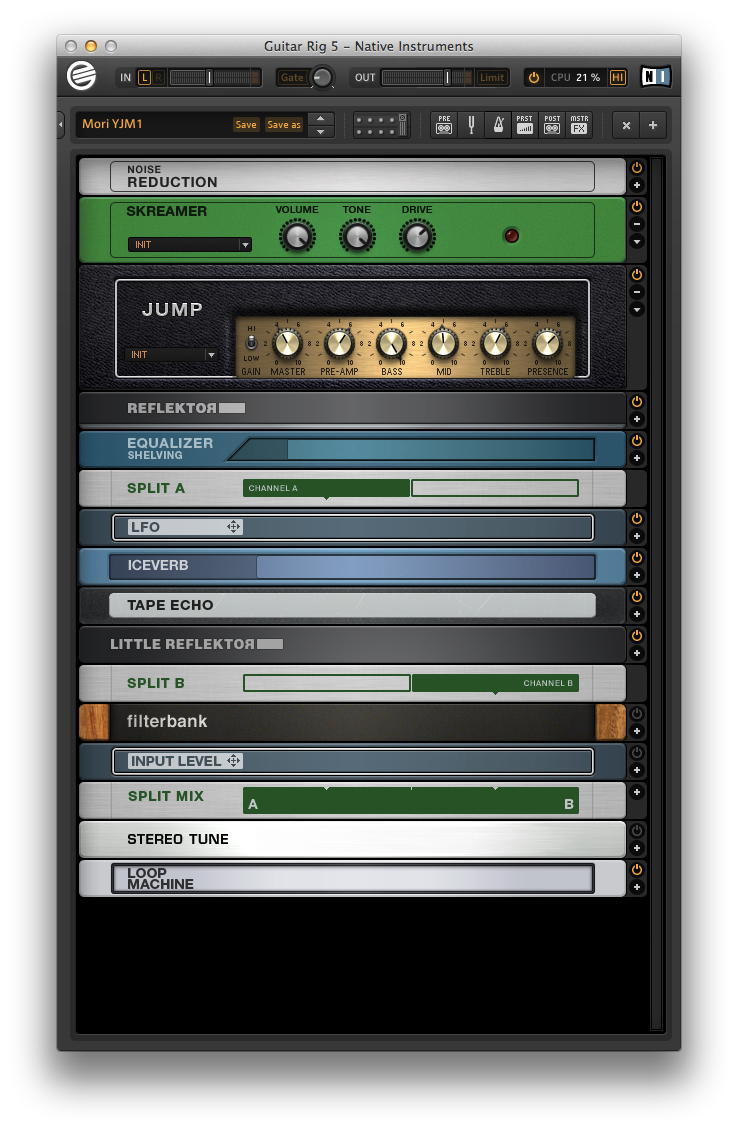Open the POST tapedeck module
738x1130 pixels.
click(552, 125)
